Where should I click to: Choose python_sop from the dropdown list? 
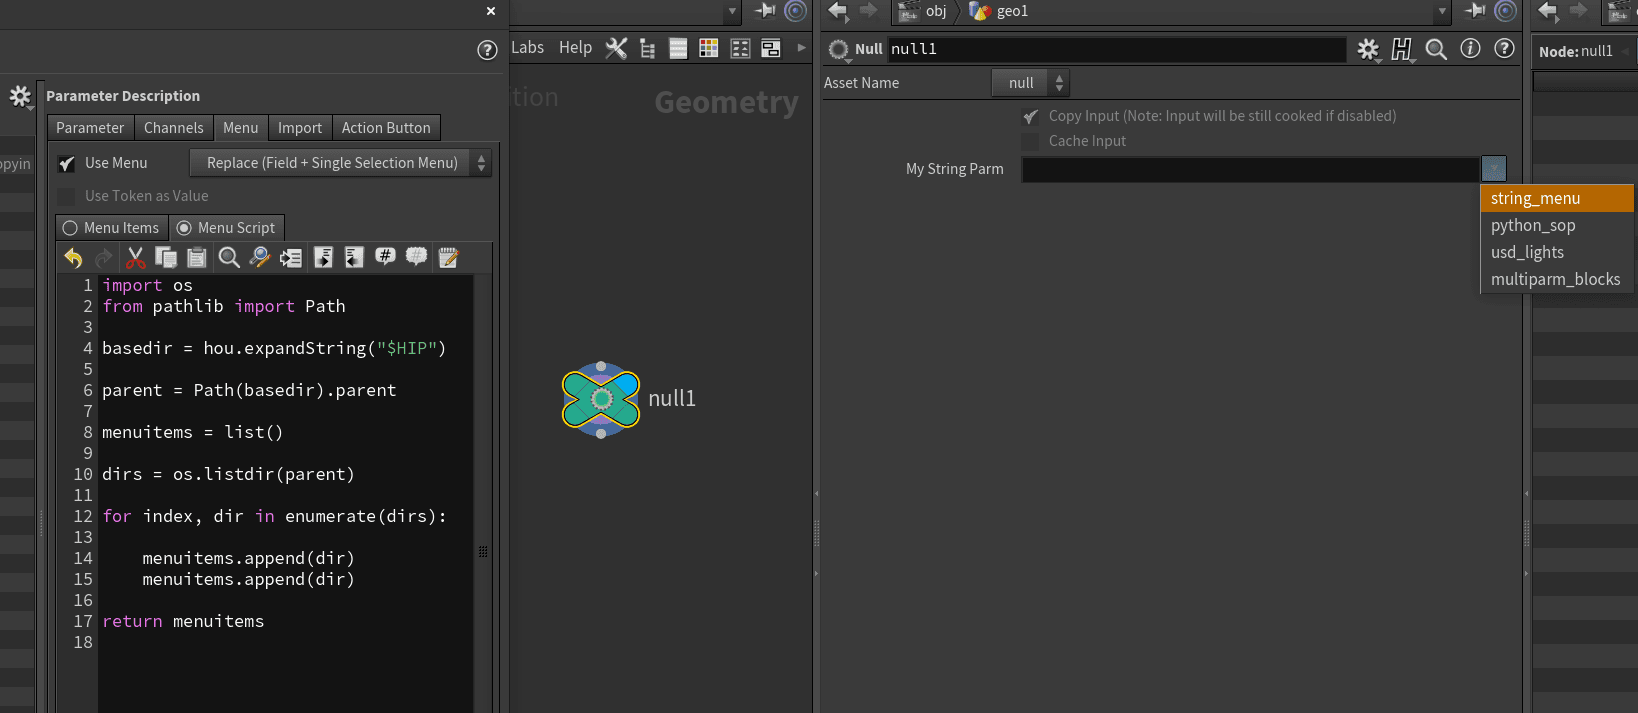[1533, 226]
